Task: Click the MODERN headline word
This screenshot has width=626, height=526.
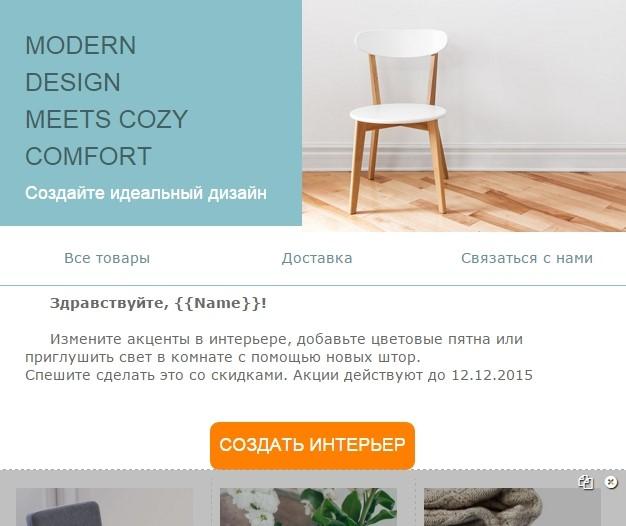Action: click(x=81, y=45)
